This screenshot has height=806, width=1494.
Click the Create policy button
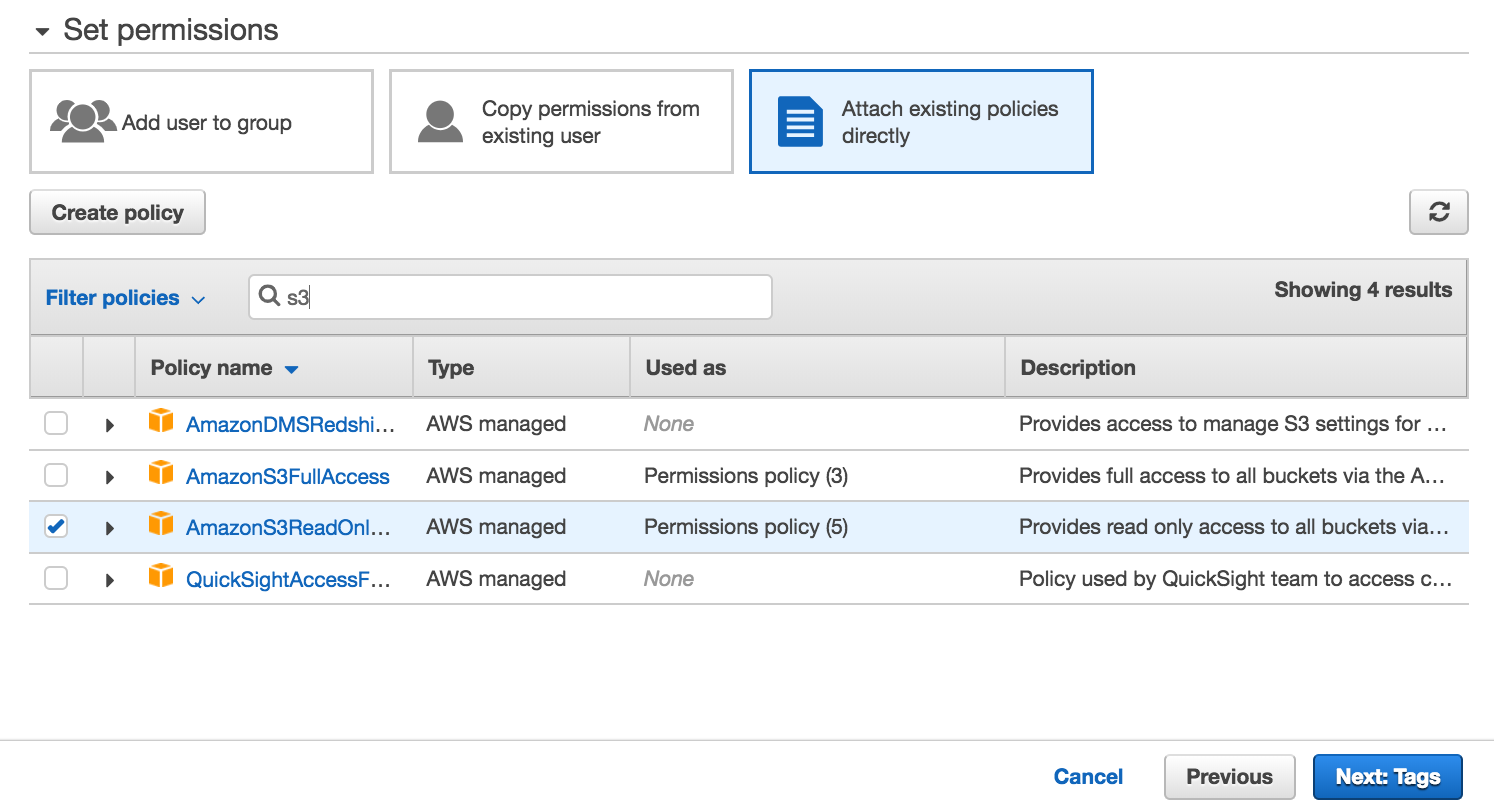tap(117, 212)
